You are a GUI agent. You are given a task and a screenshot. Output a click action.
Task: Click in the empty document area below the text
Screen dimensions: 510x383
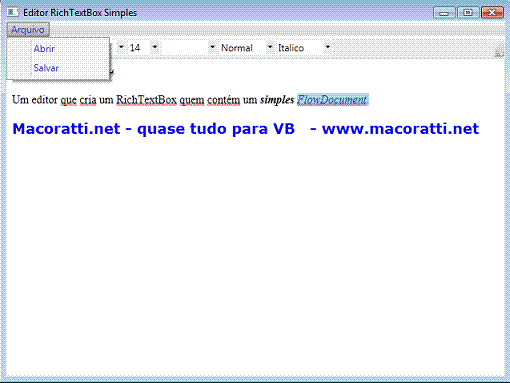[x=255, y=257]
